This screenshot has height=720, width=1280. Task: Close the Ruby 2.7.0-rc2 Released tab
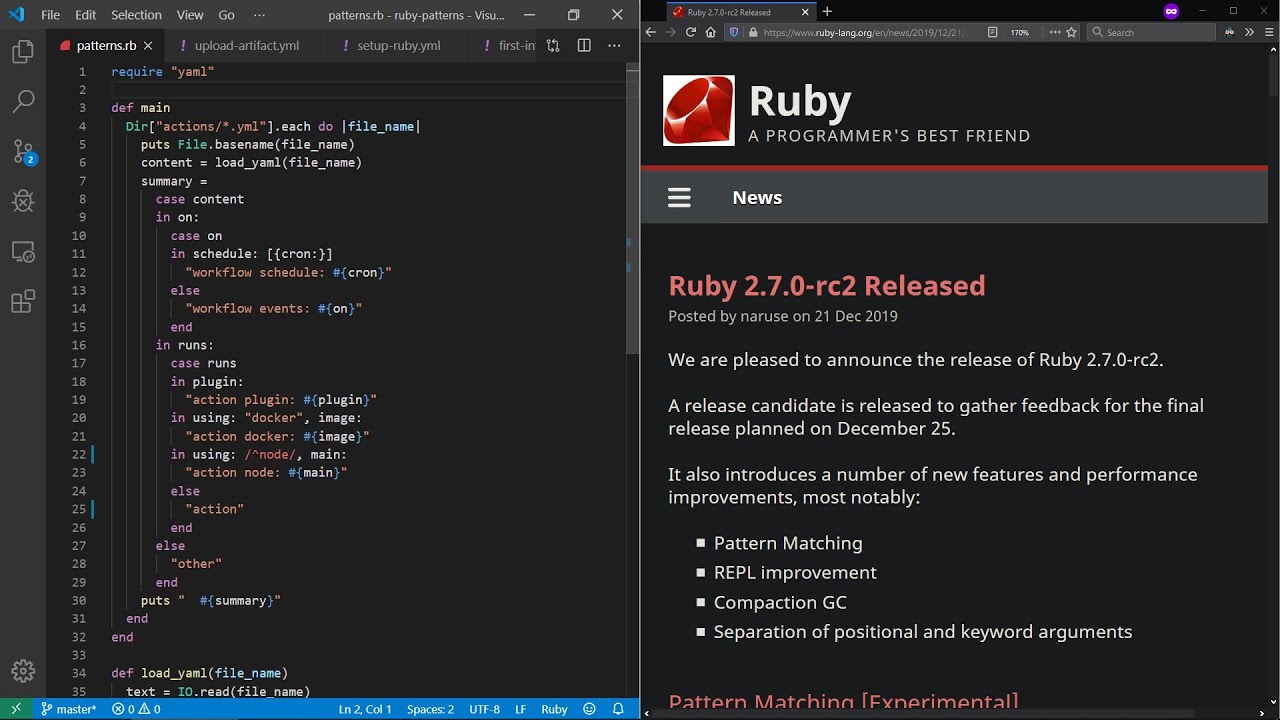805,12
